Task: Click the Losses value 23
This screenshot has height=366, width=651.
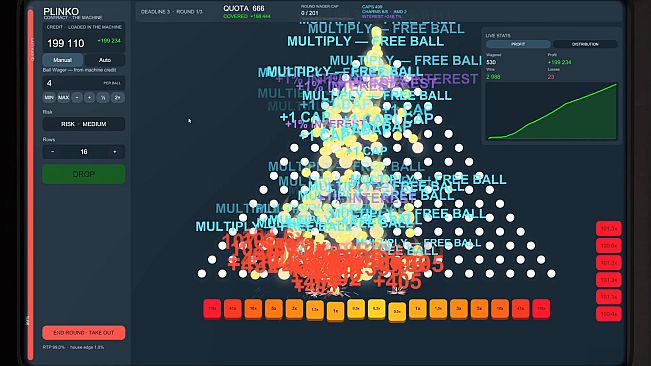Action: (x=551, y=77)
